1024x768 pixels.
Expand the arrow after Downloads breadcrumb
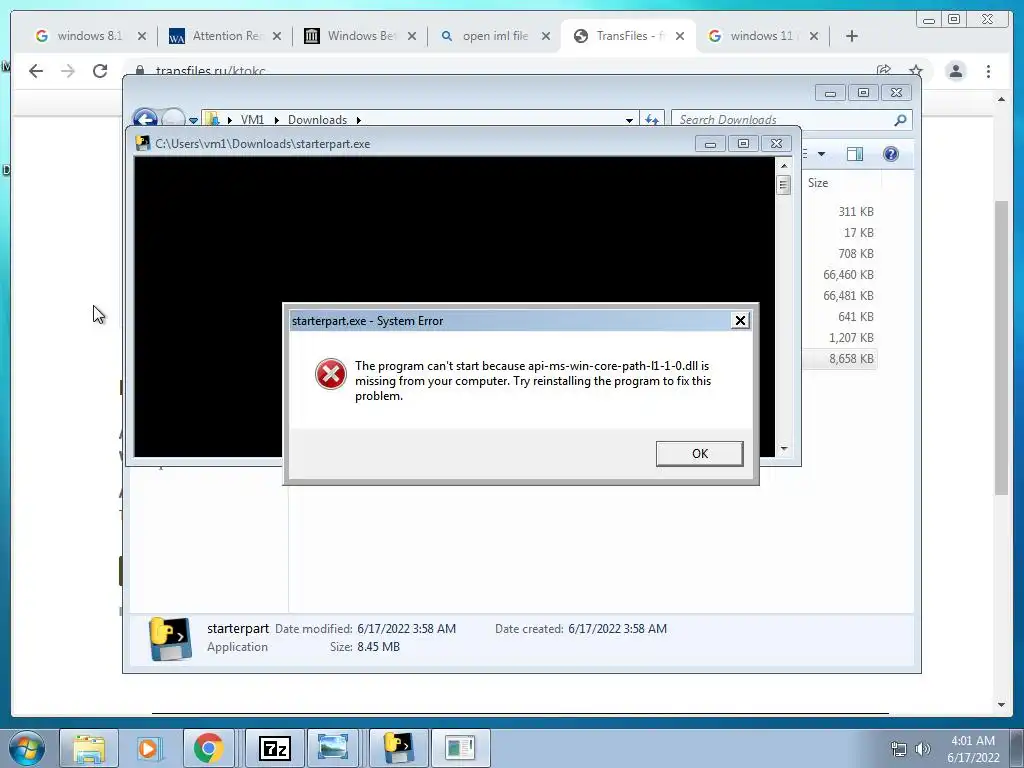click(x=359, y=120)
